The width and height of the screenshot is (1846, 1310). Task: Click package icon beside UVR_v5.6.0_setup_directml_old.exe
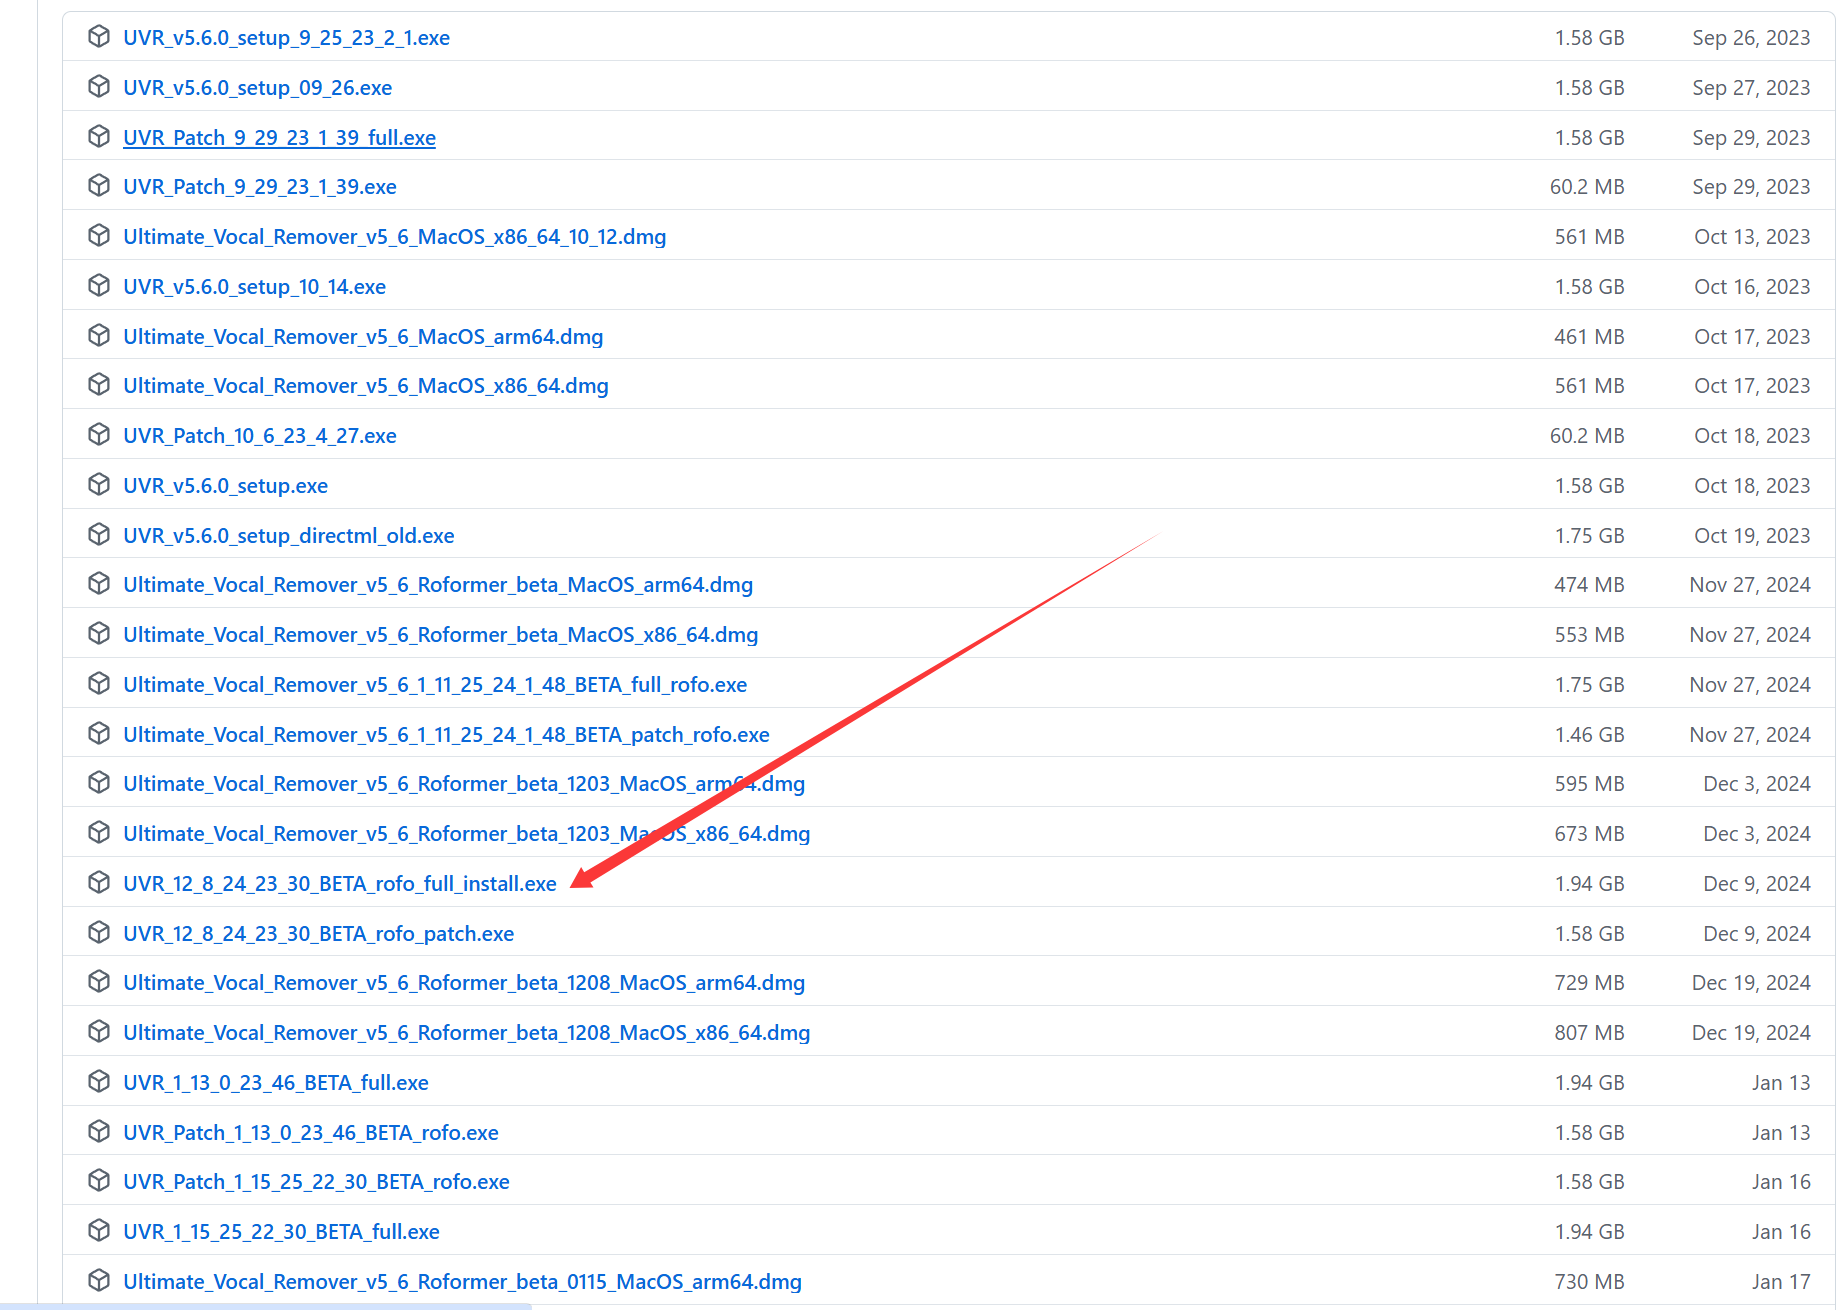click(99, 535)
